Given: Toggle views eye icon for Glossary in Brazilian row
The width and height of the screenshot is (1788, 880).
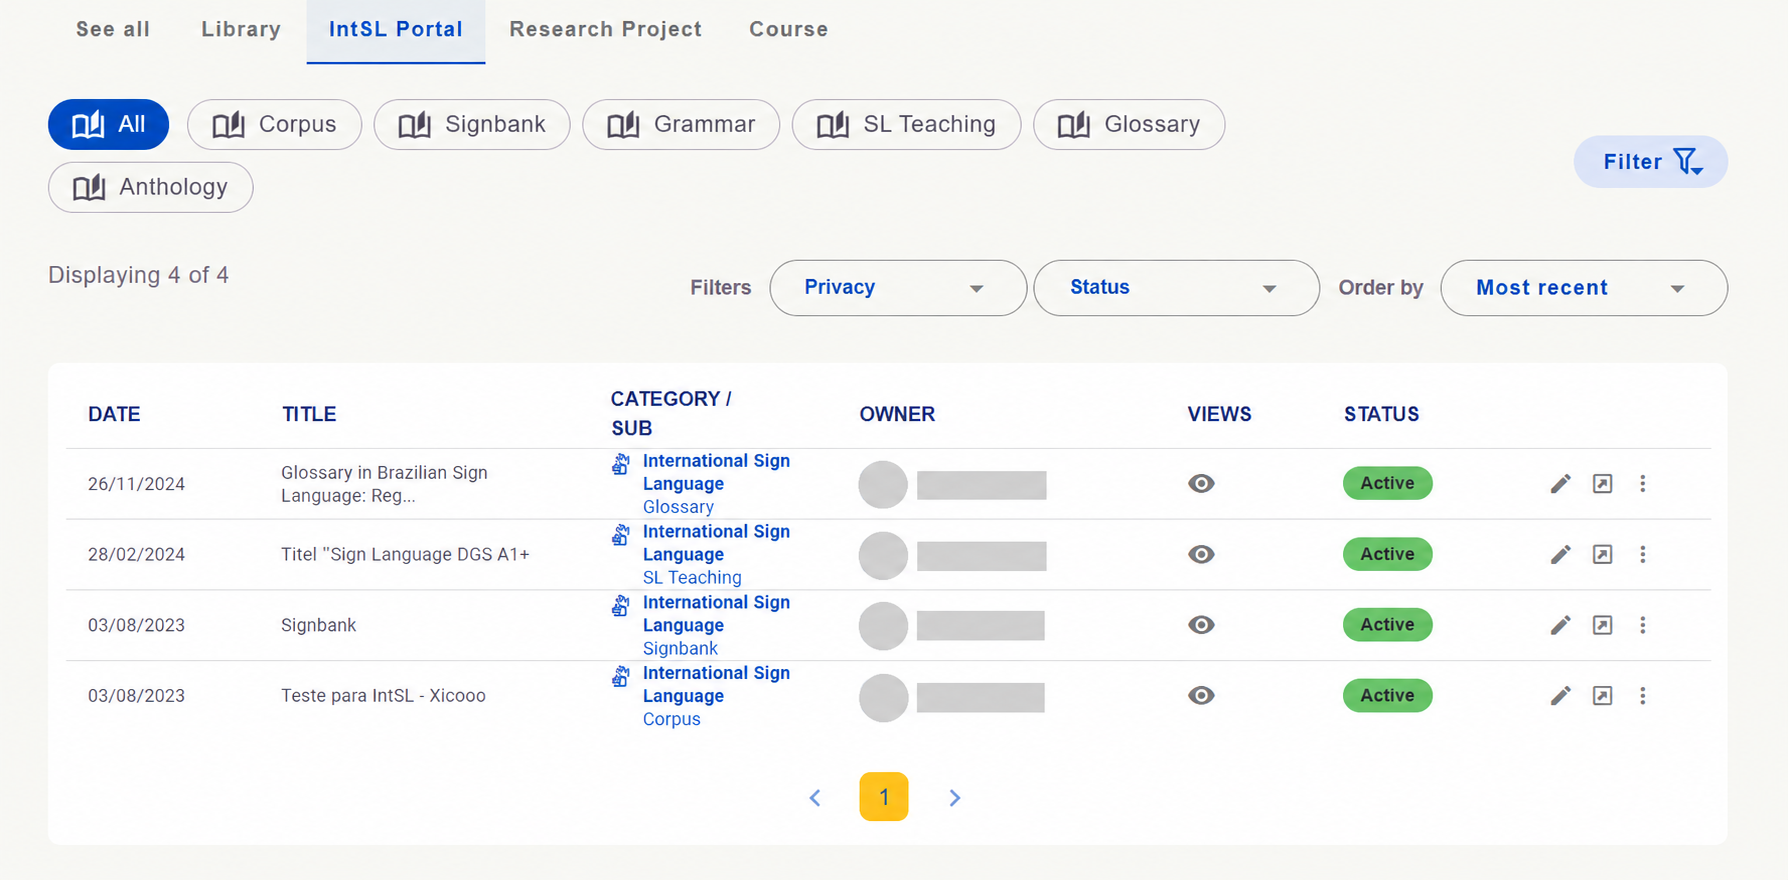Looking at the screenshot, I should coord(1201,484).
